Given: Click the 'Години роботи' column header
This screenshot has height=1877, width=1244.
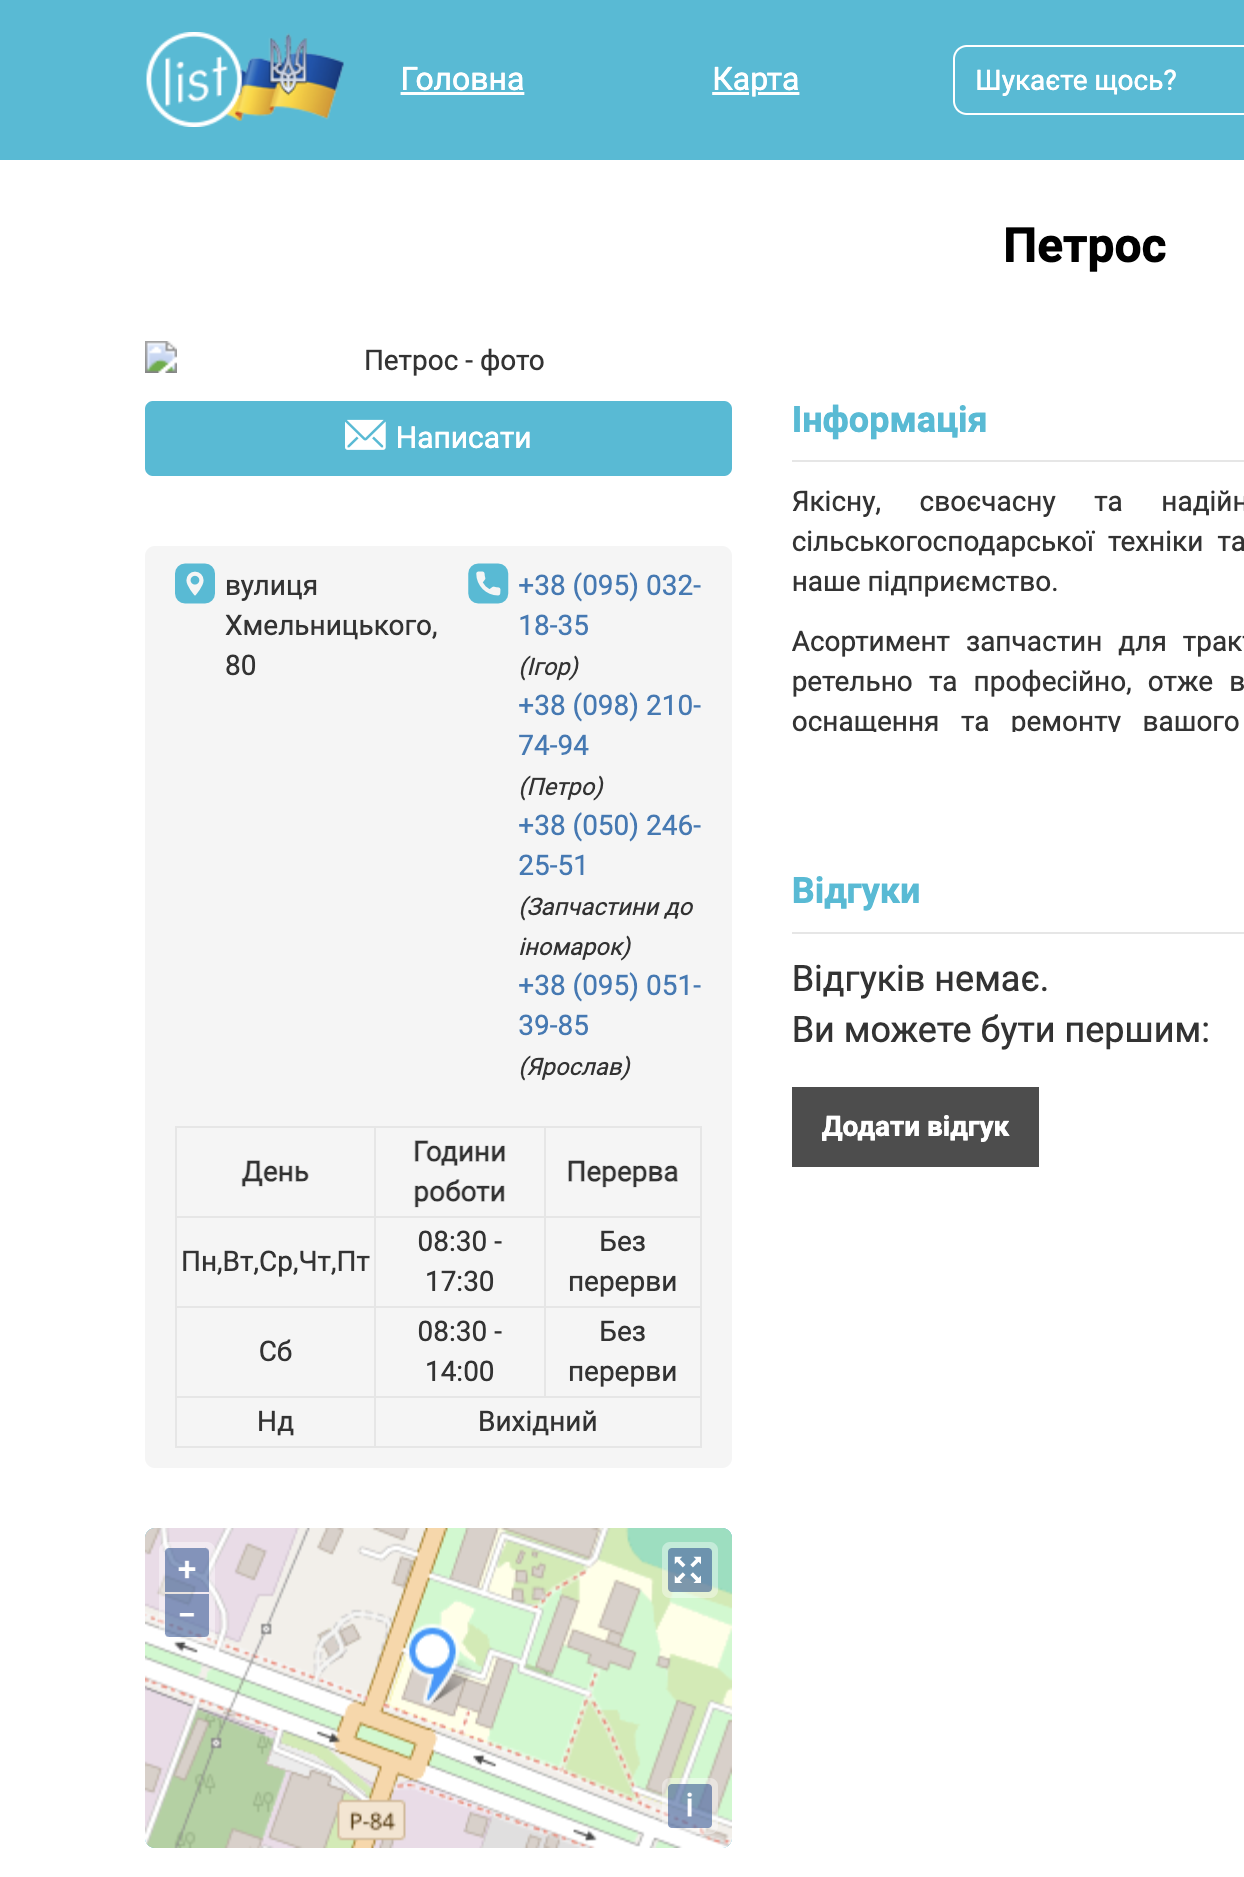Looking at the screenshot, I should click(460, 1172).
